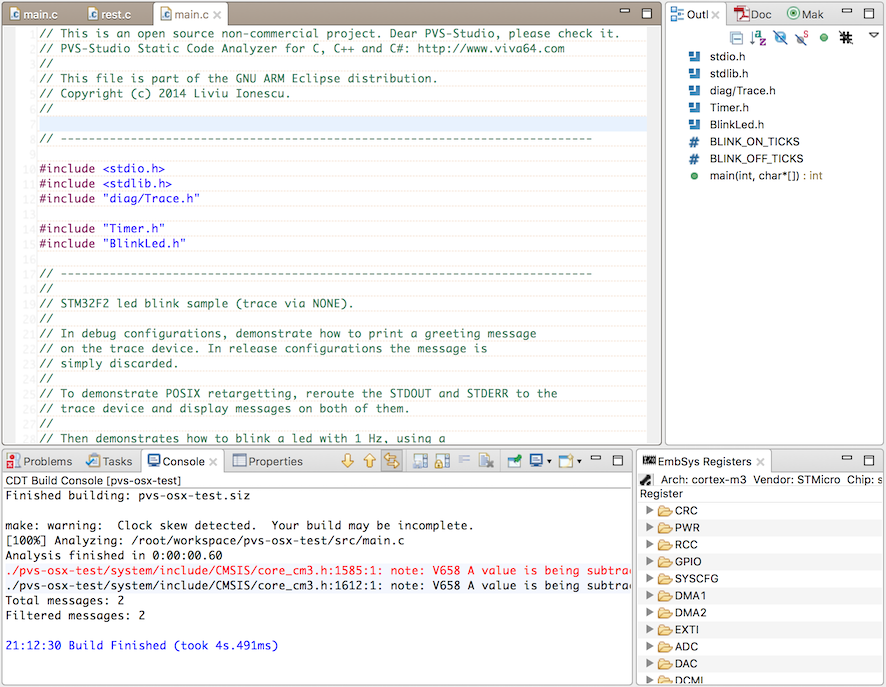Expand the DMA1 register group

pos(650,595)
